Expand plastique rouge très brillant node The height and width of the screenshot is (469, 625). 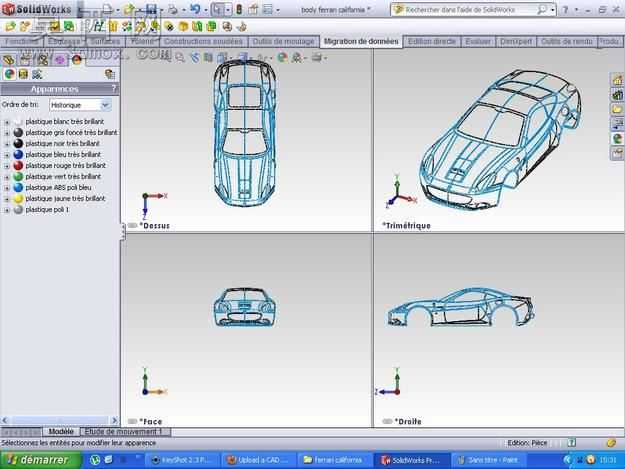pos(6,166)
